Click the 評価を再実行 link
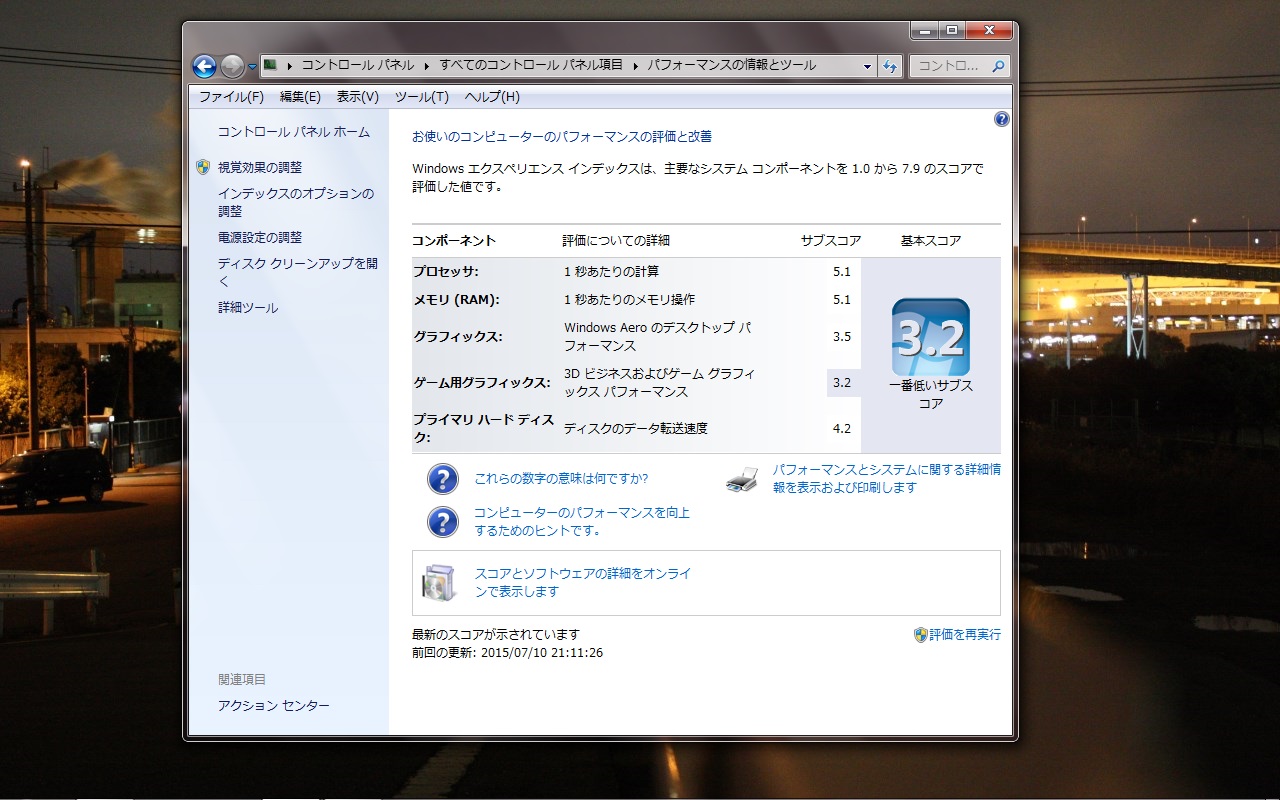The width and height of the screenshot is (1280, 800). click(x=964, y=635)
